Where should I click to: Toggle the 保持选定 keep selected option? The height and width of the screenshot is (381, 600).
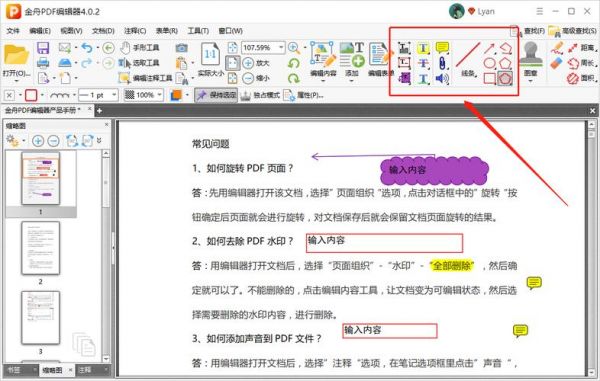216,95
